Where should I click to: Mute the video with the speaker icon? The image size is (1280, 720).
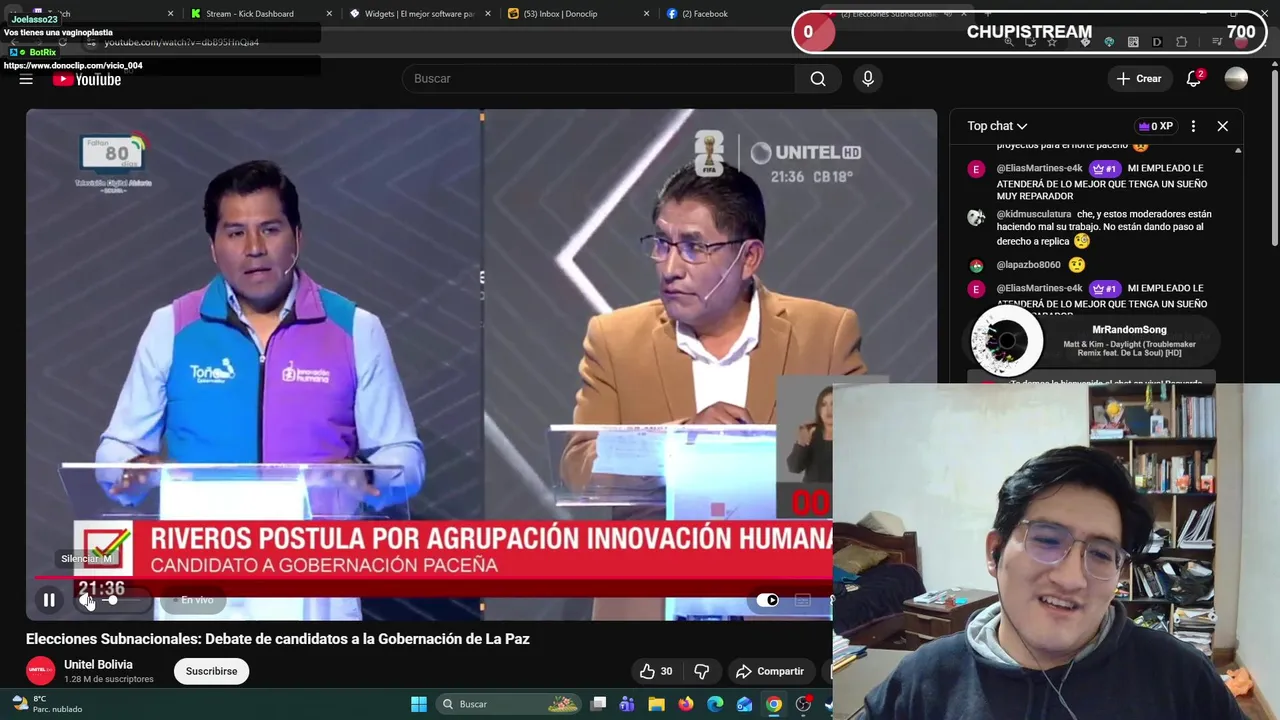point(86,600)
